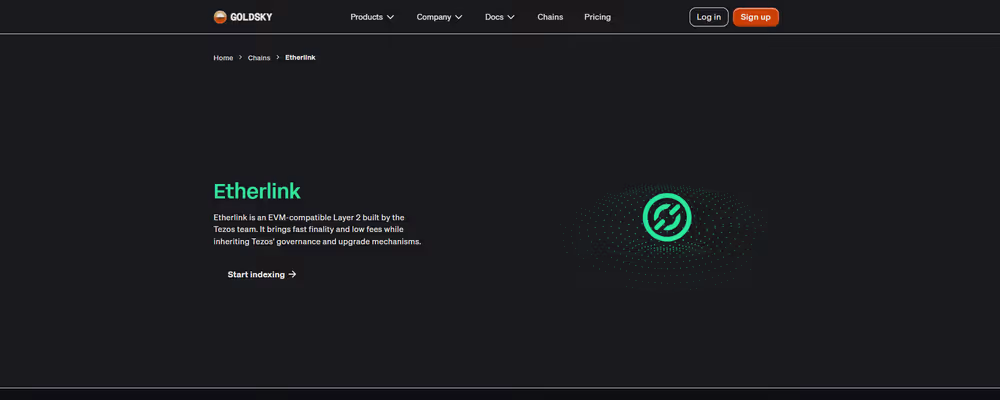Click the arrow icon after Start indexing
Image resolution: width=1000 pixels, height=400 pixels.
point(292,274)
